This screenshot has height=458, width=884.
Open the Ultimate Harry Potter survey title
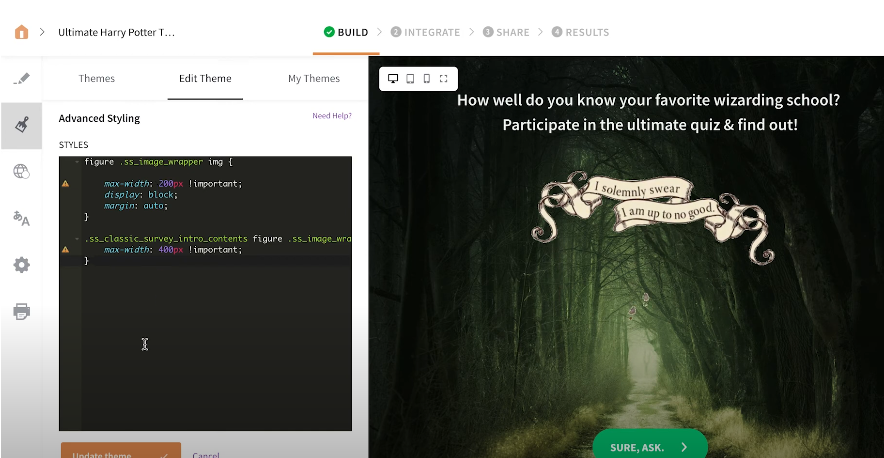[x=117, y=32]
